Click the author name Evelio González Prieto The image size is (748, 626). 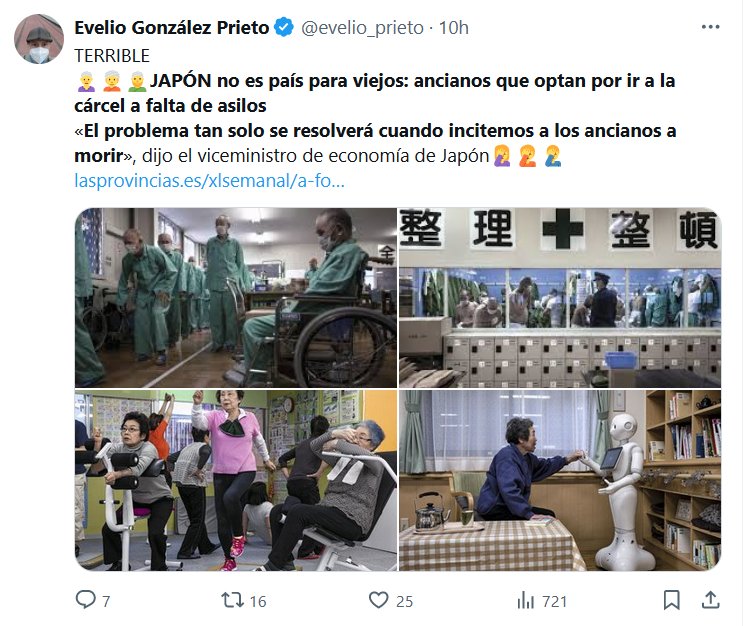pyautogui.click(x=172, y=28)
